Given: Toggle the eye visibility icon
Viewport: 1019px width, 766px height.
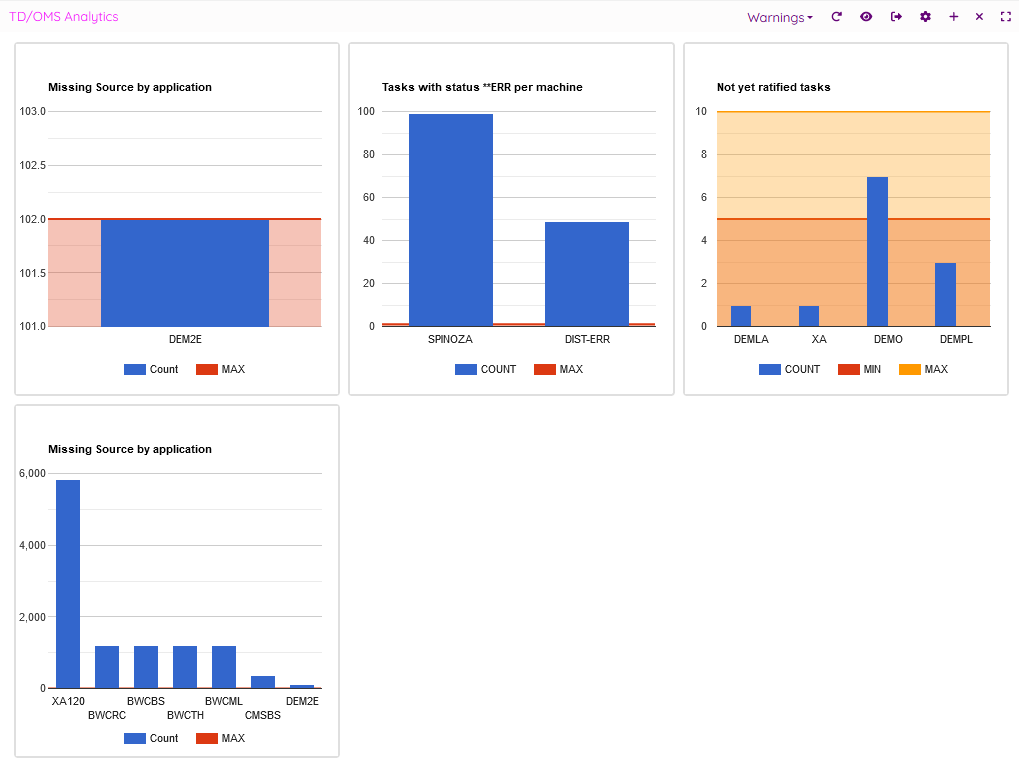Looking at the screenshot, I should (x=866, y=17).
